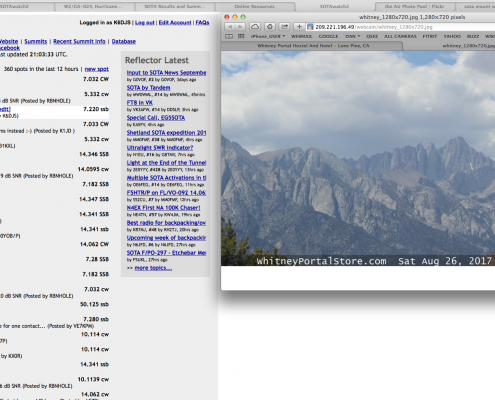Viewport: 495px width, 400px height.
Task: Open 'Special Call, EG5SOTA' topic
Action: pyautogui.click(x=156, y=118)
